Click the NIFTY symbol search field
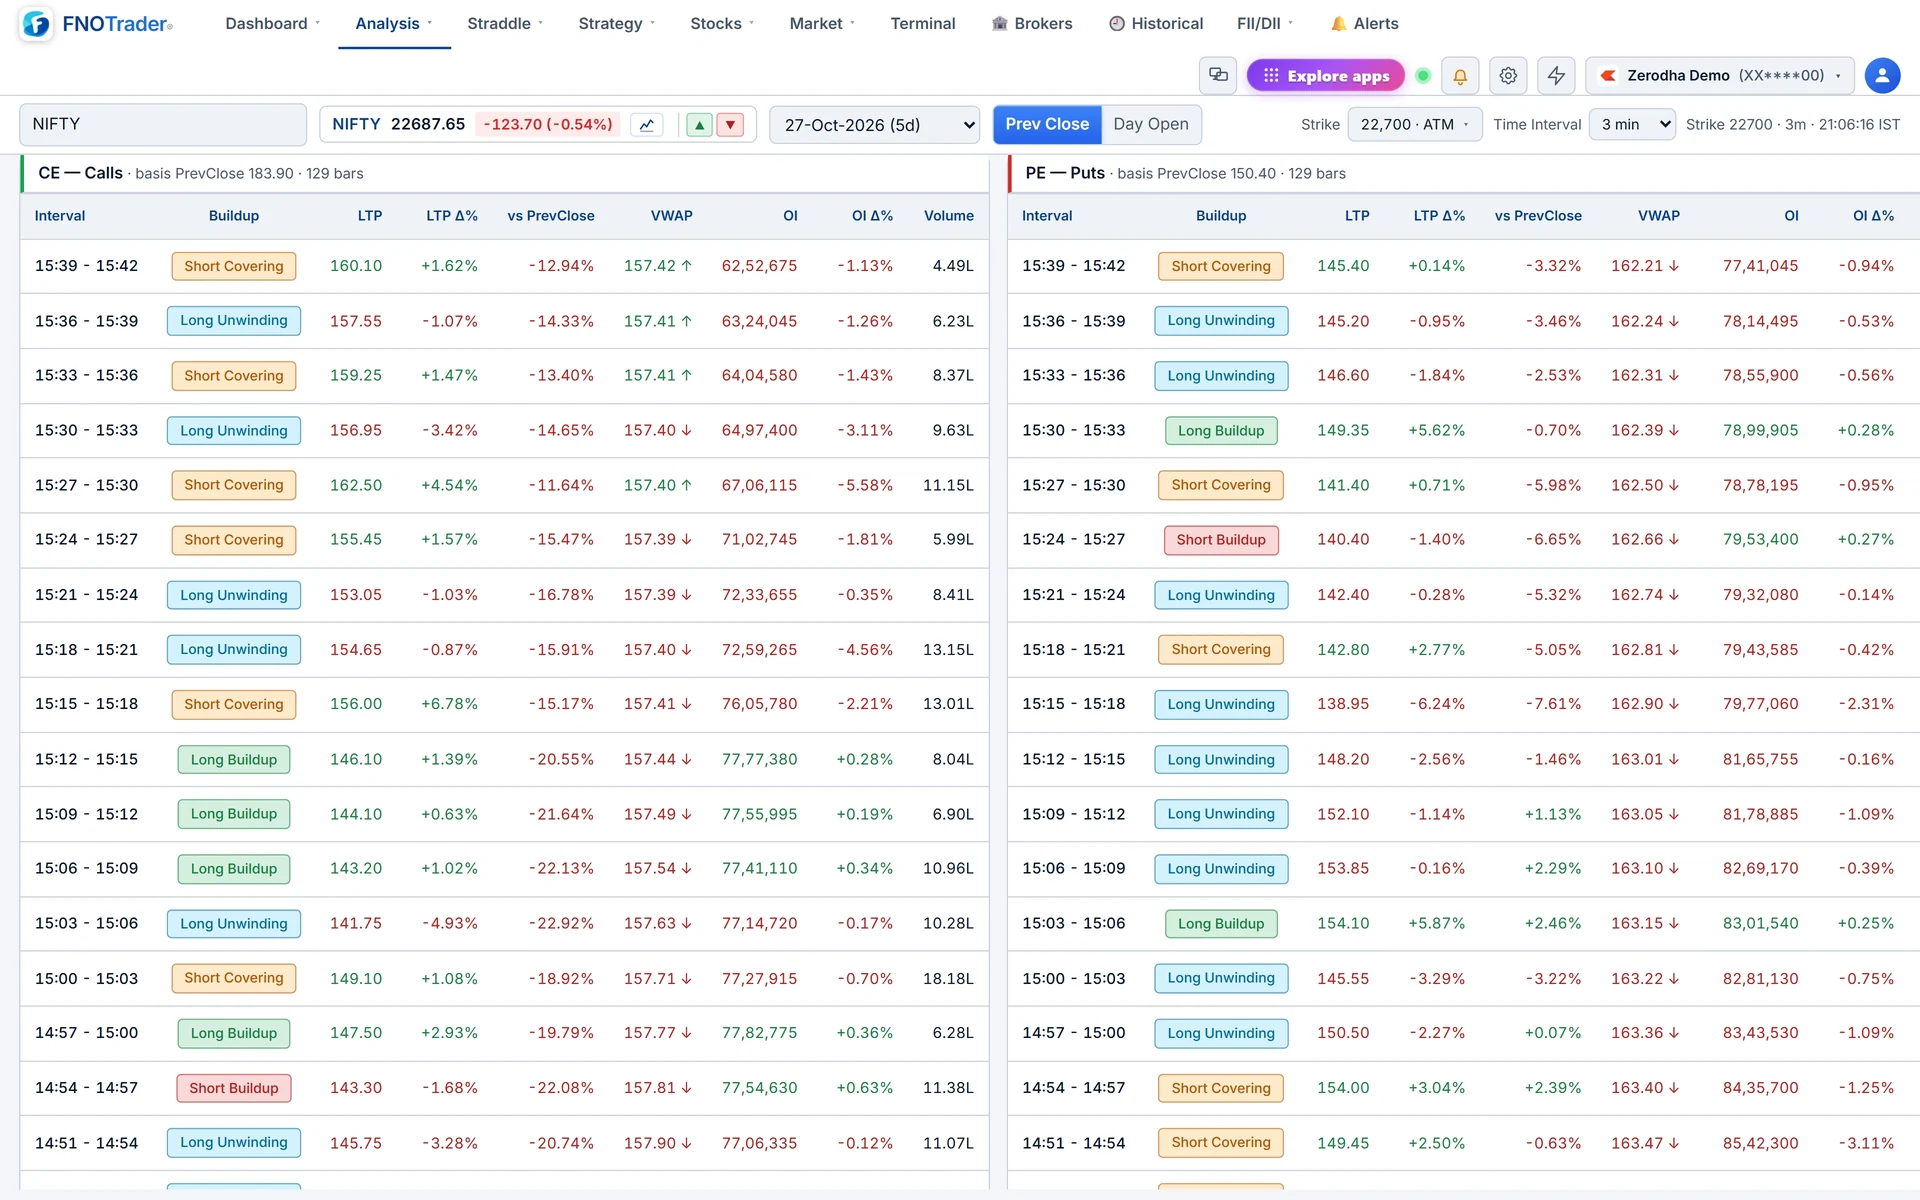This screenshot has width=1920, height=1200. click(x=163, y=124)
